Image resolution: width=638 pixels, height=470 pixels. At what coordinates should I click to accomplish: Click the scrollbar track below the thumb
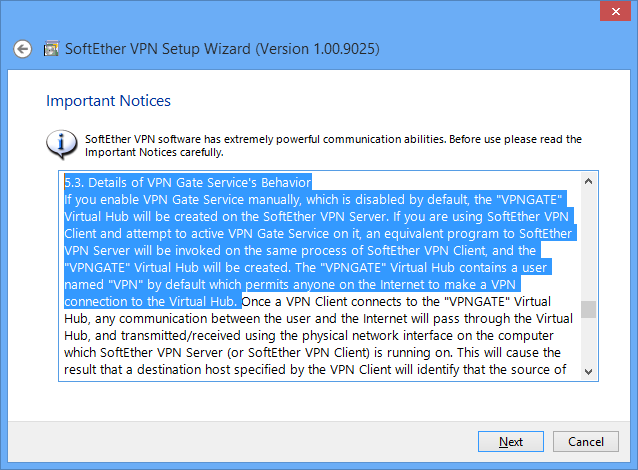(x=588, y=340)
